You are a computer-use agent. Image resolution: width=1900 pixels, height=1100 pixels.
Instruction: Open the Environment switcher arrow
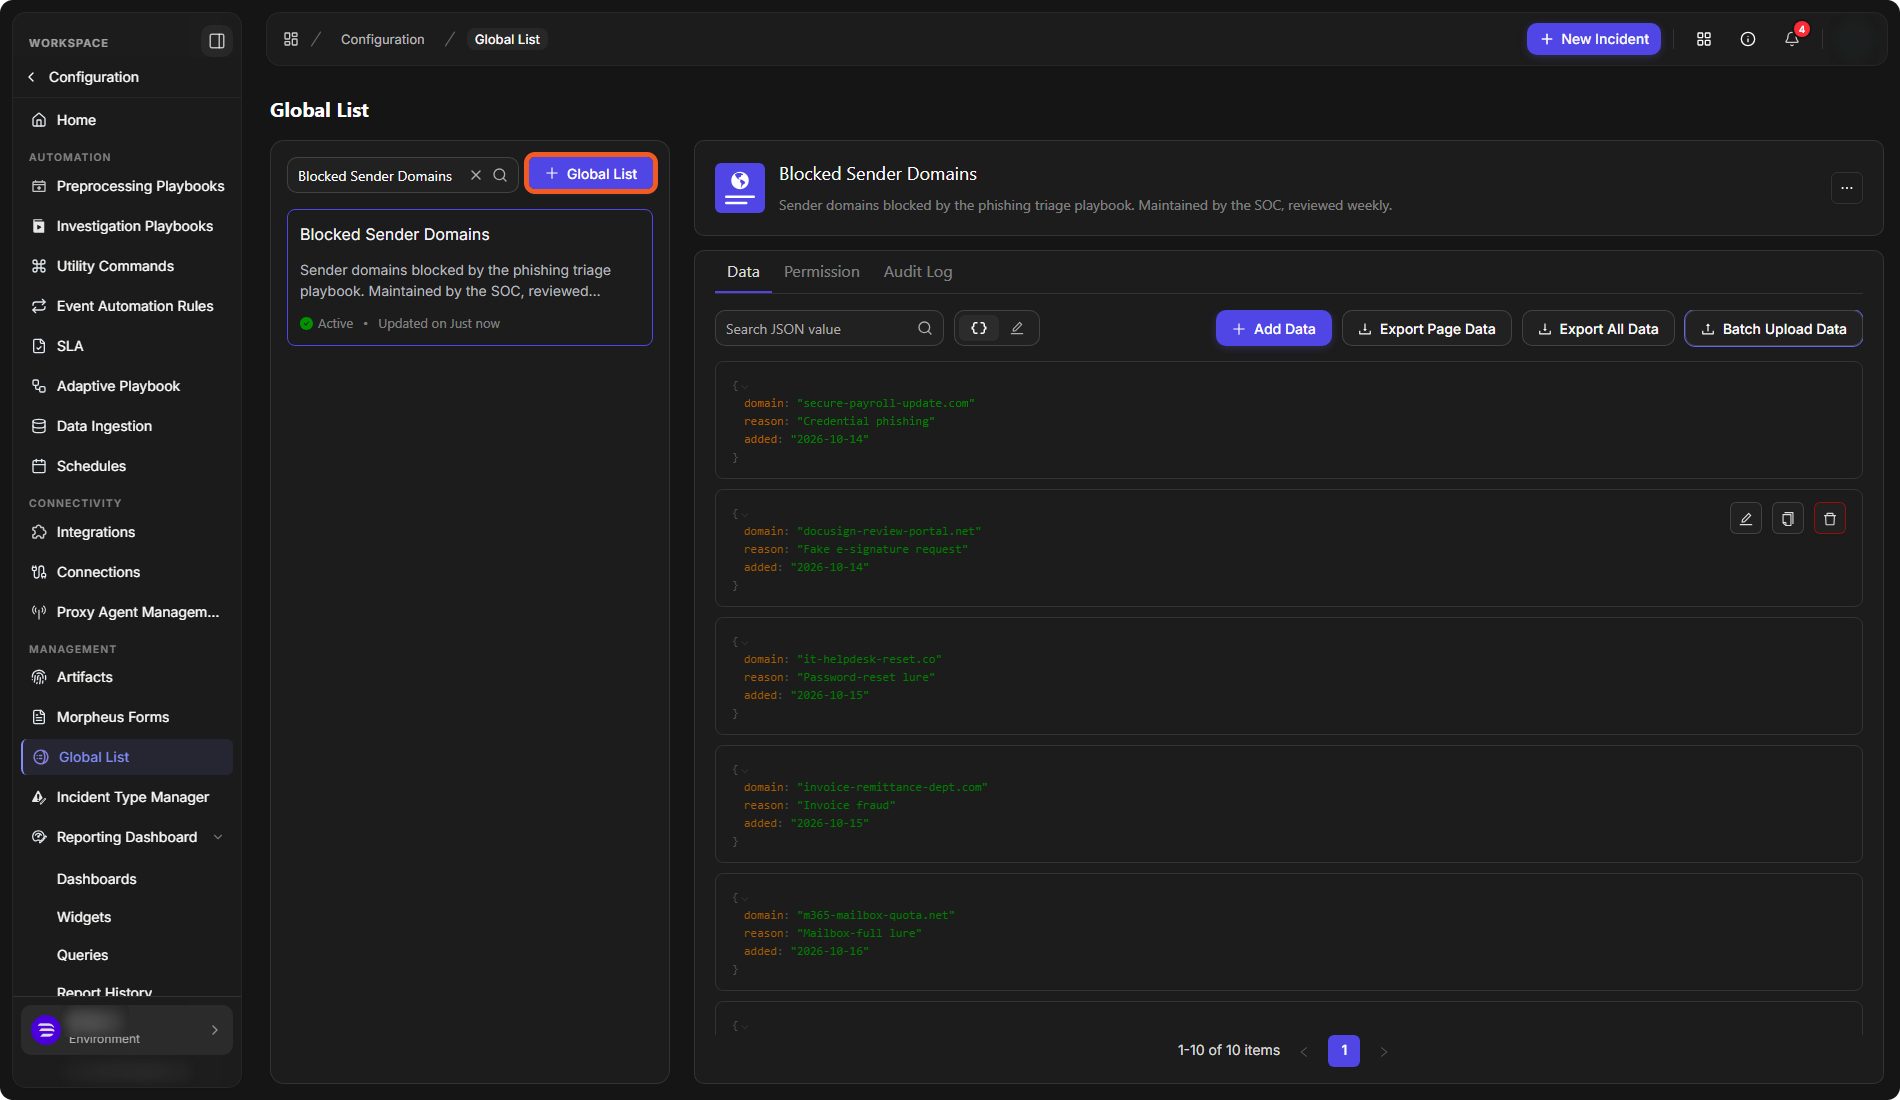(x=215, y=1030)
